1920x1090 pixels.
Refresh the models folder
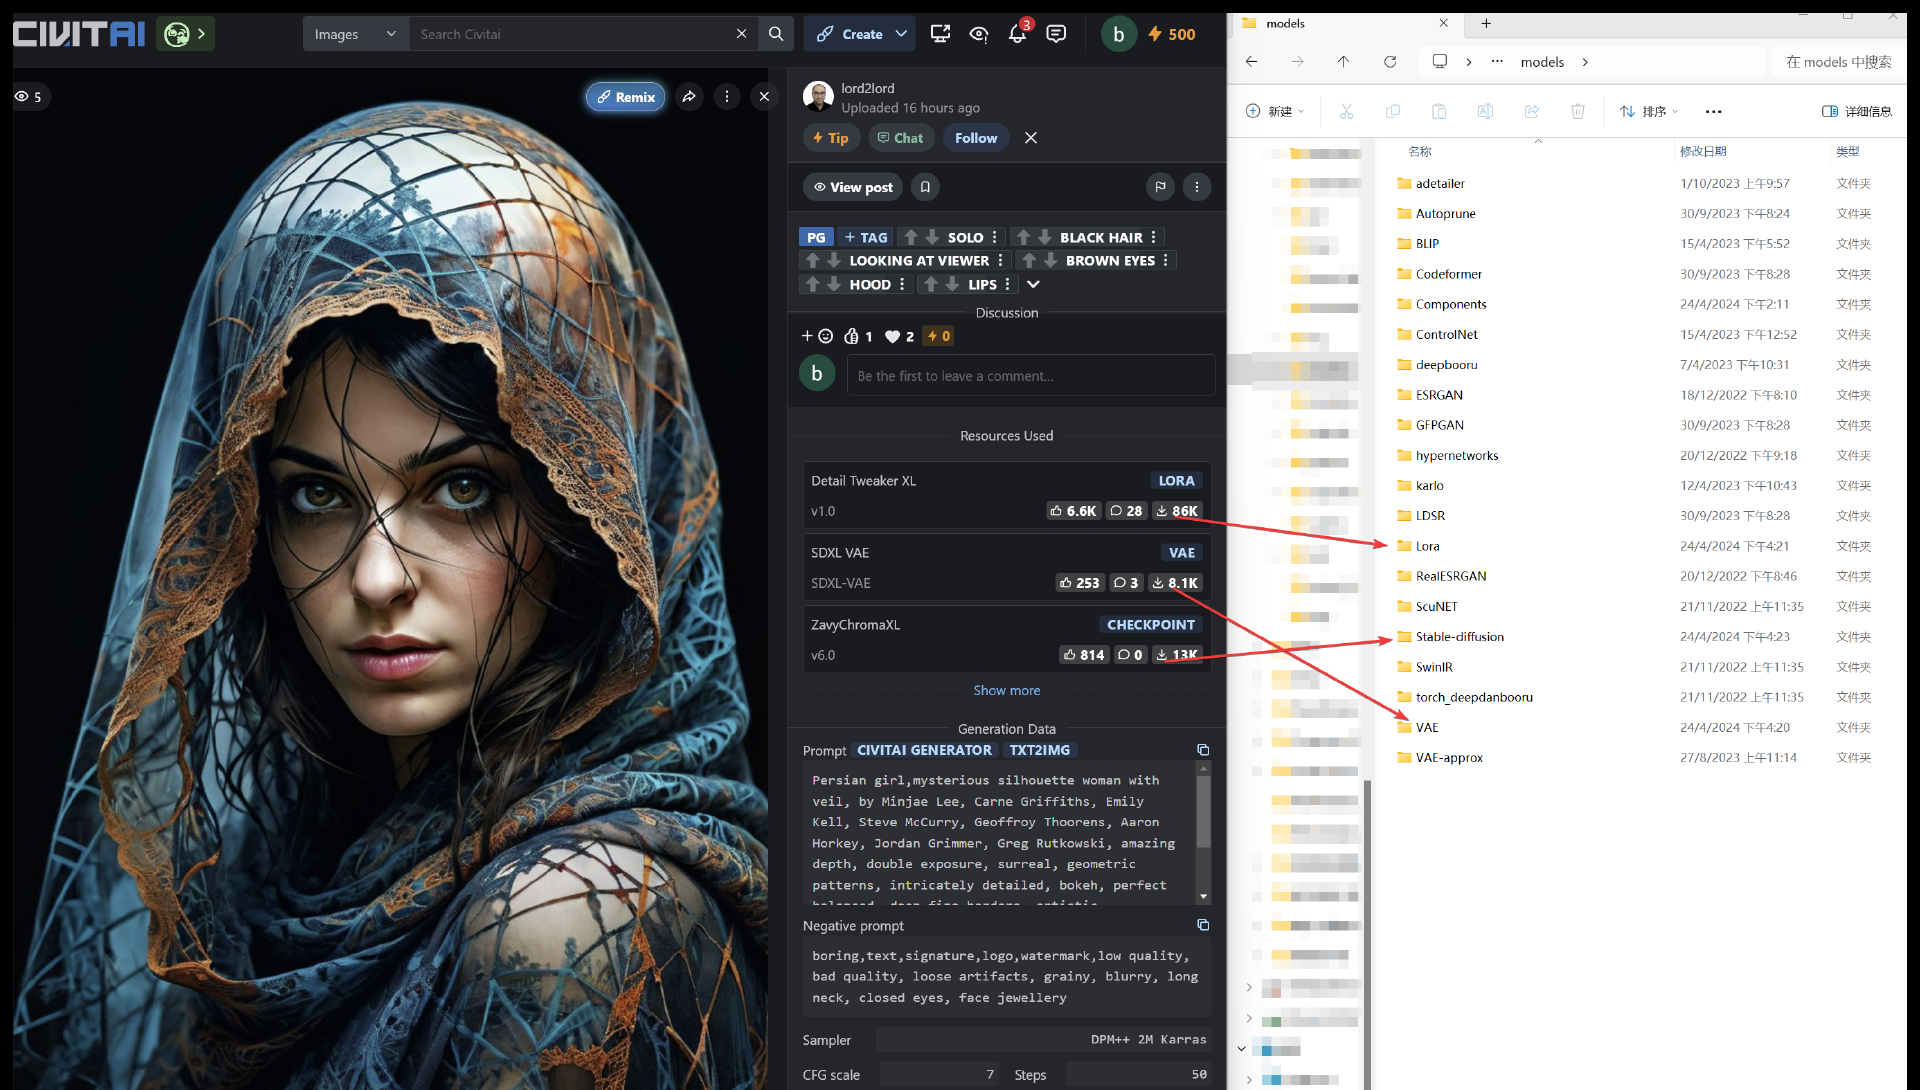1390,62
